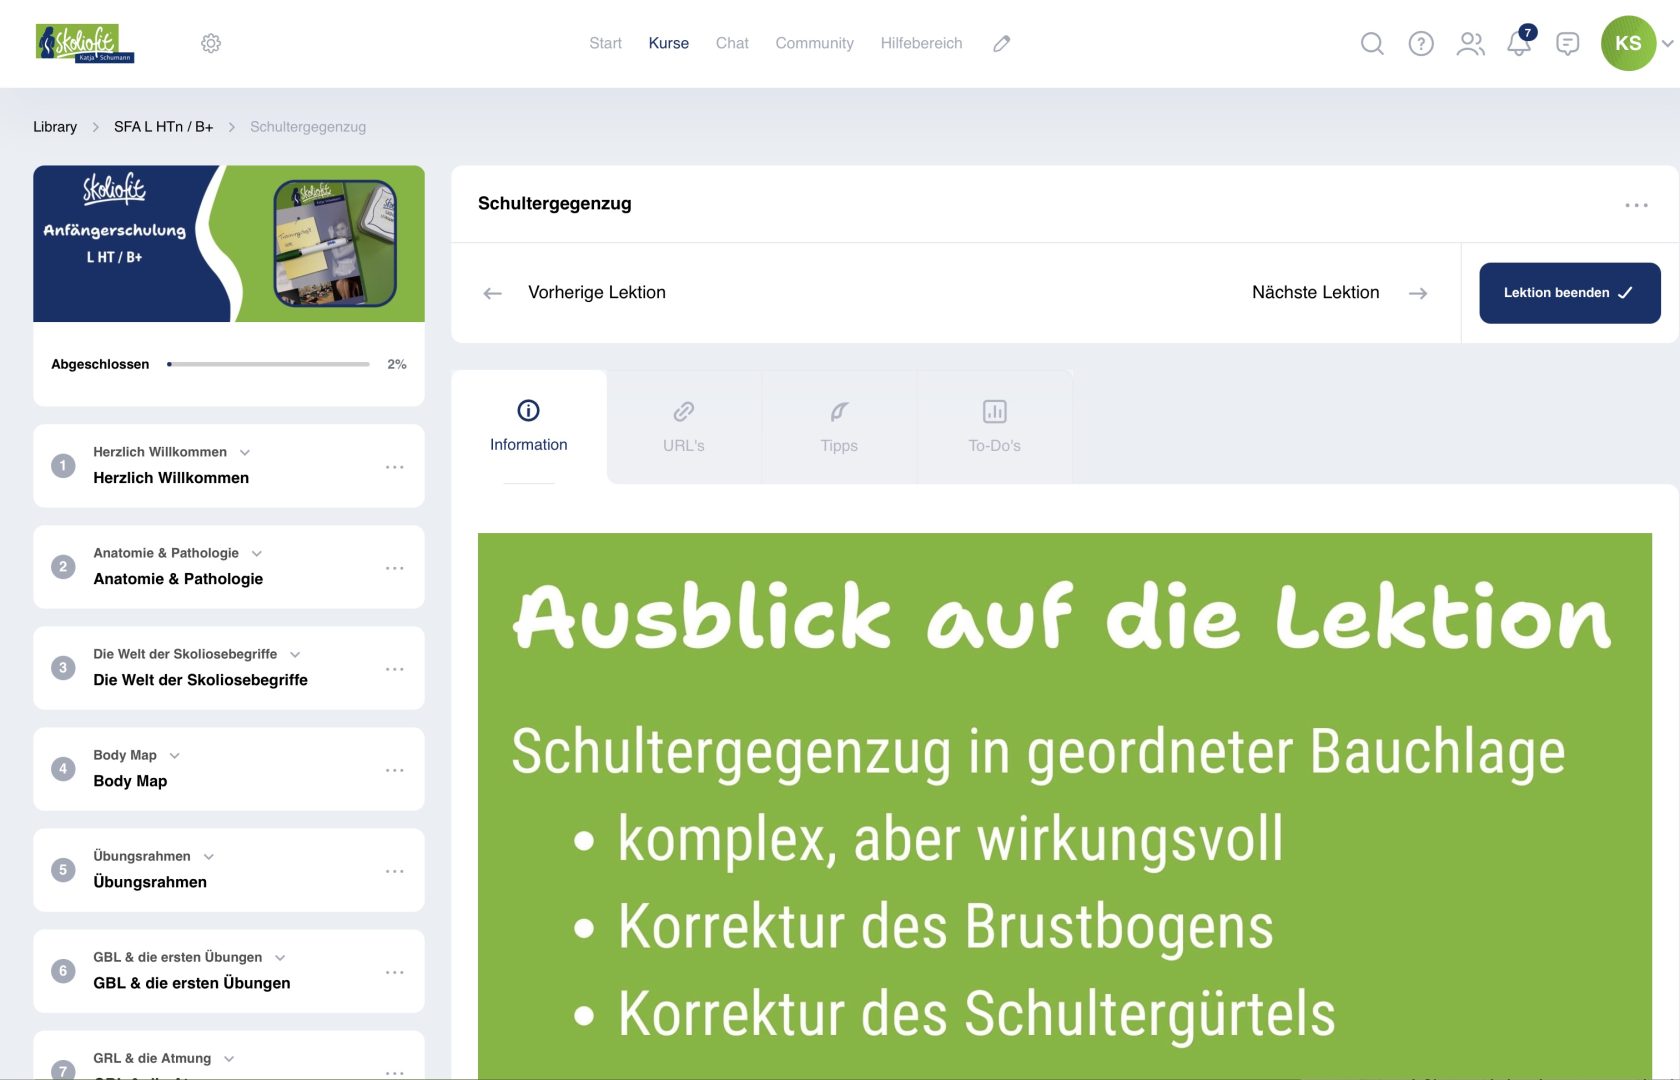Click the help question mark icon

pyautogui.click(x=1421, y=44)
